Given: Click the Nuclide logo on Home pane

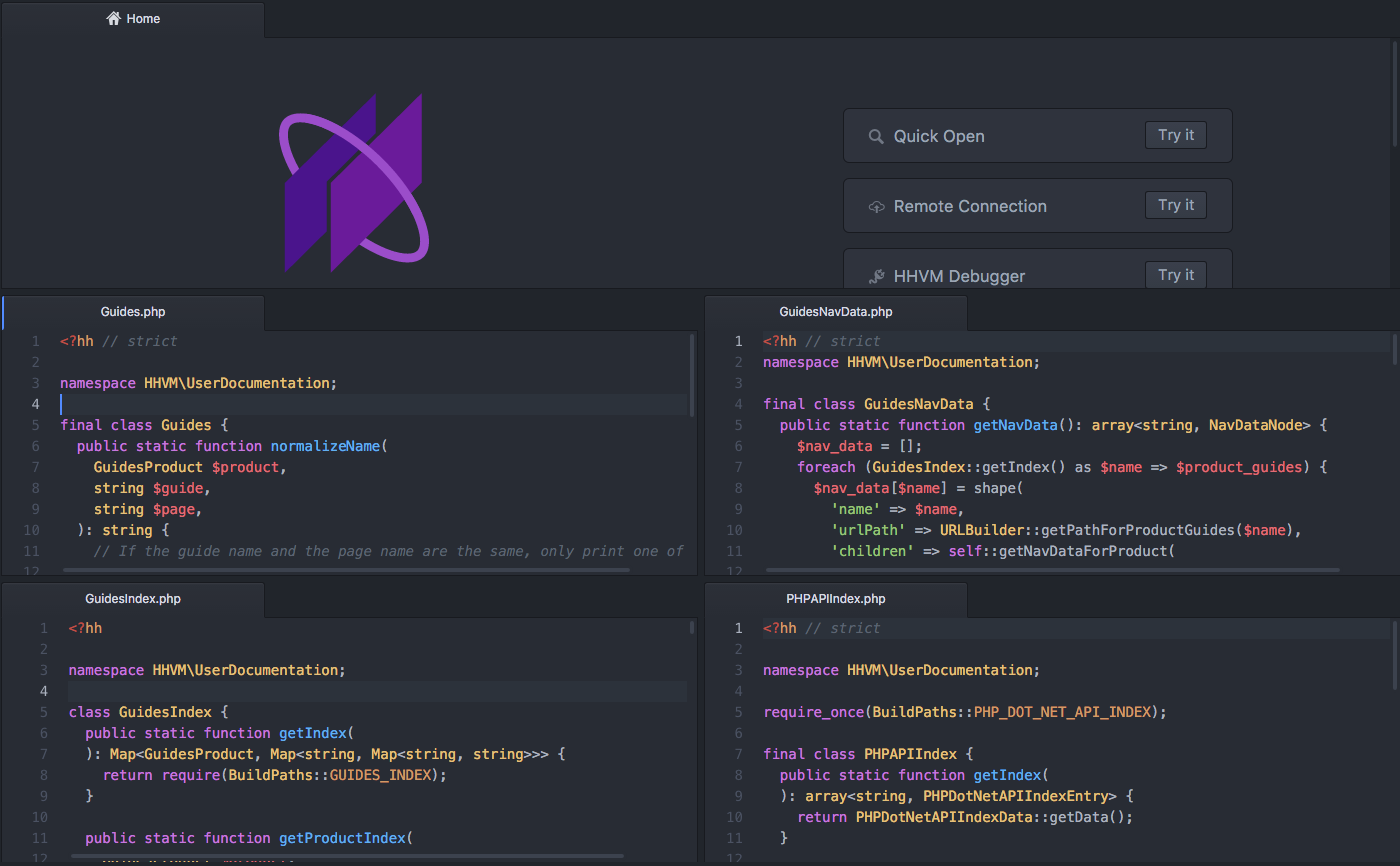Looking at the screenshot, I should 354,183.
